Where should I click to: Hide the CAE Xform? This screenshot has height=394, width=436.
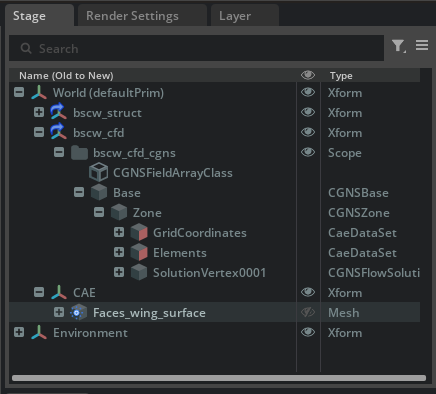pyautogui.click(x=308, y=292)
